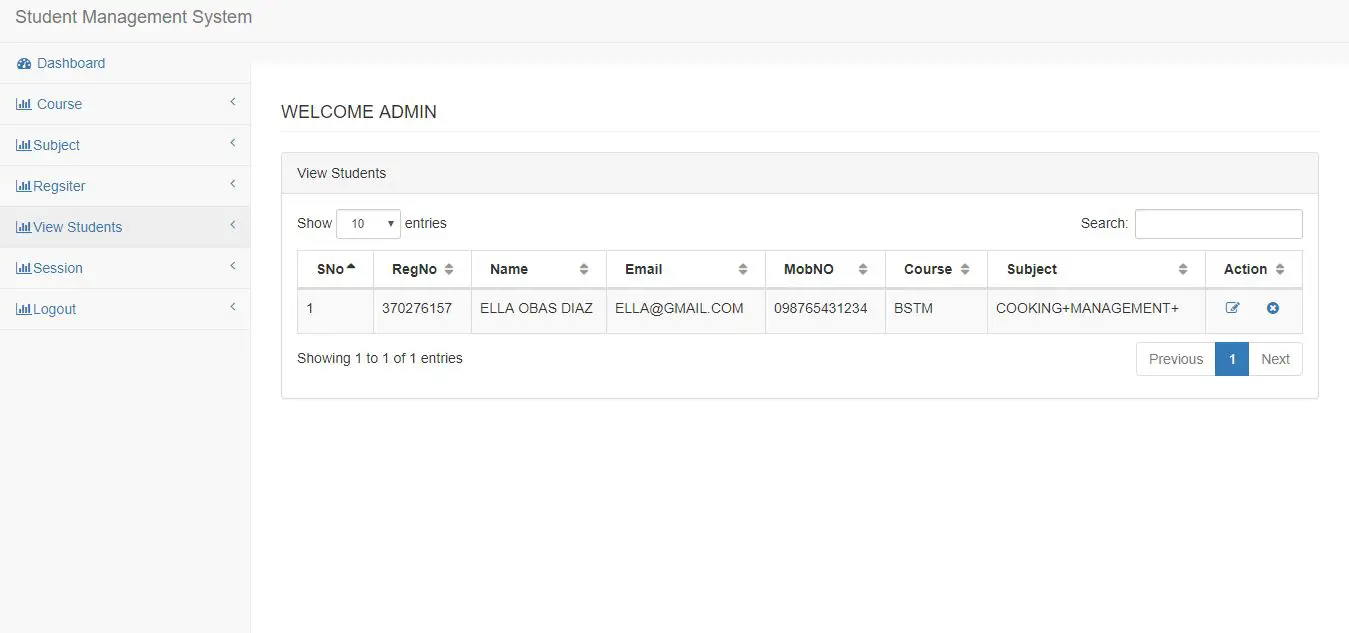Click the sort arrows on the Subject column

[x=1183, y=269]
